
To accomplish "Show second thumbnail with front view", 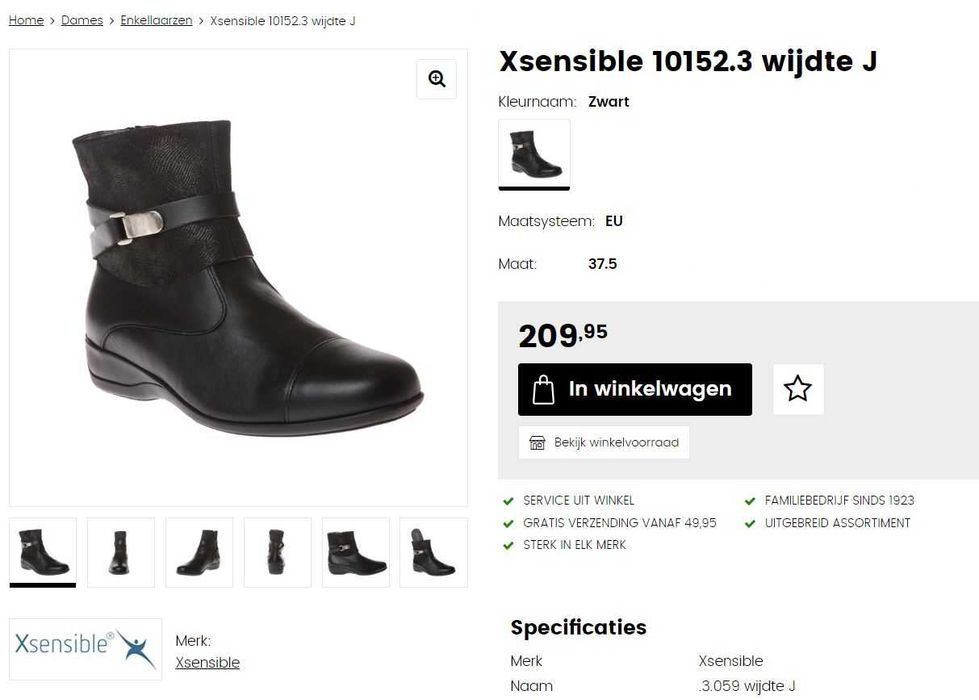I will [x=121, y=552].
